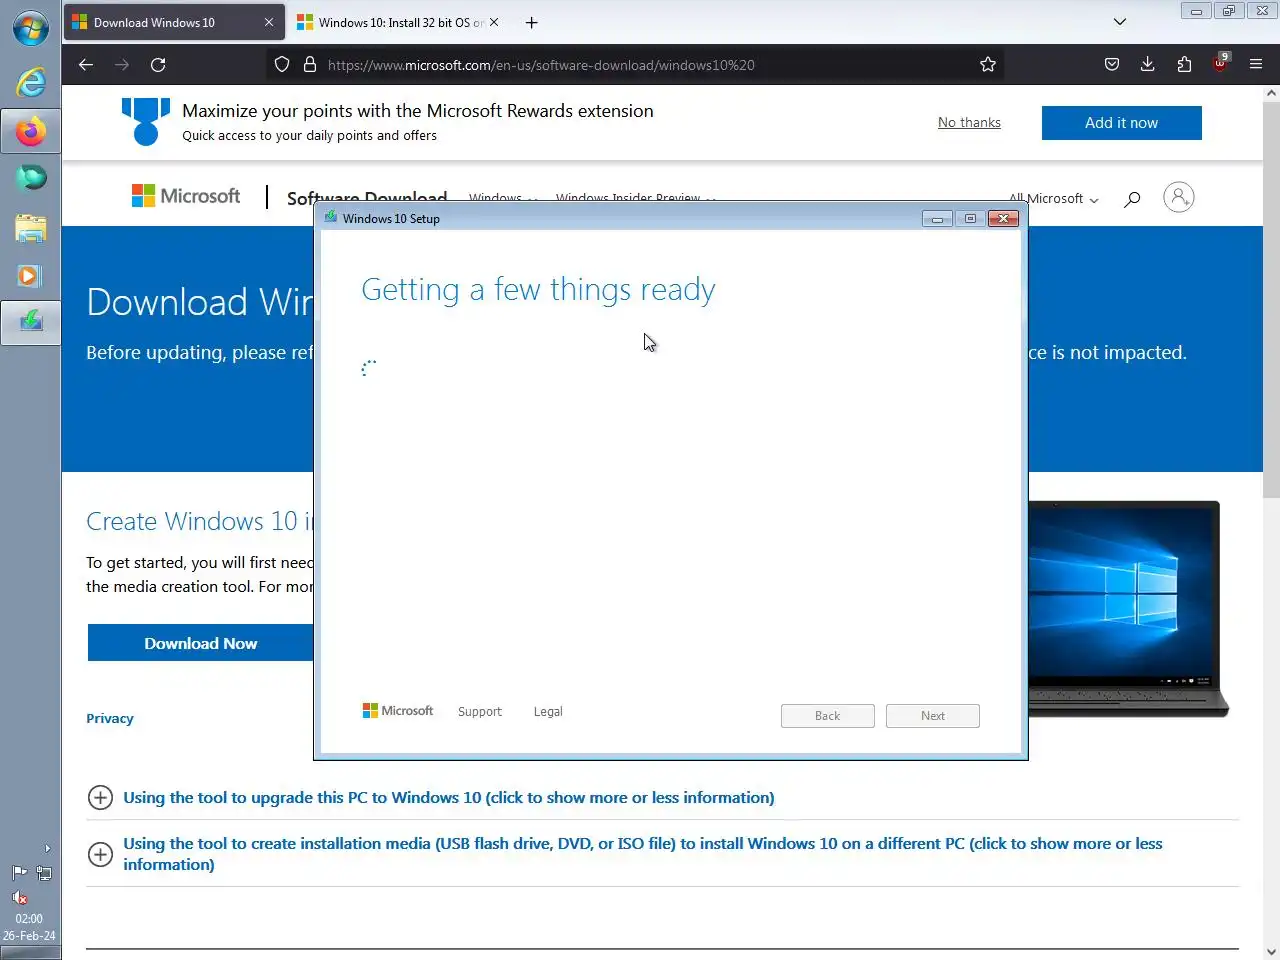The width and height of the screenshot is (1280, 960).
Task: Click Back button in Windows 10 Setup
Action: pyautogui.click(x=828, y=716)
